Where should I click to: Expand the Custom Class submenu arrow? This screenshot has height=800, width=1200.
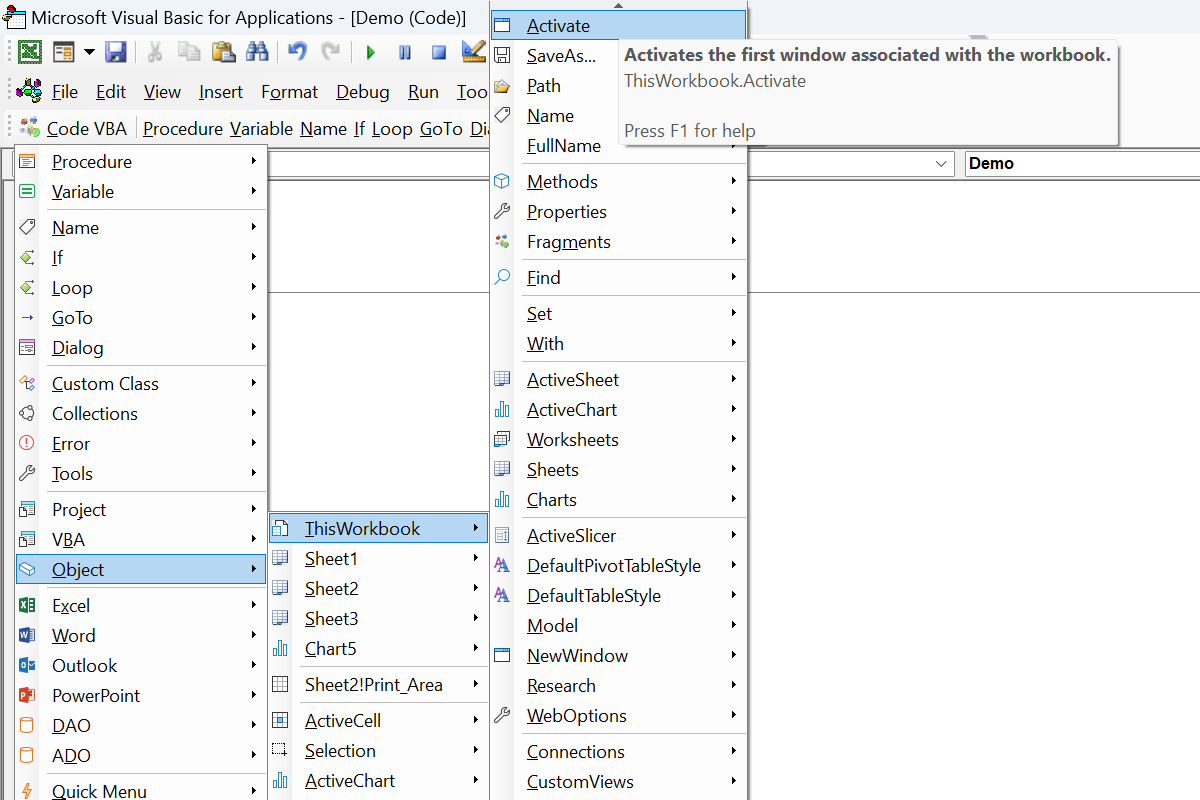click(x=254, y=383)
